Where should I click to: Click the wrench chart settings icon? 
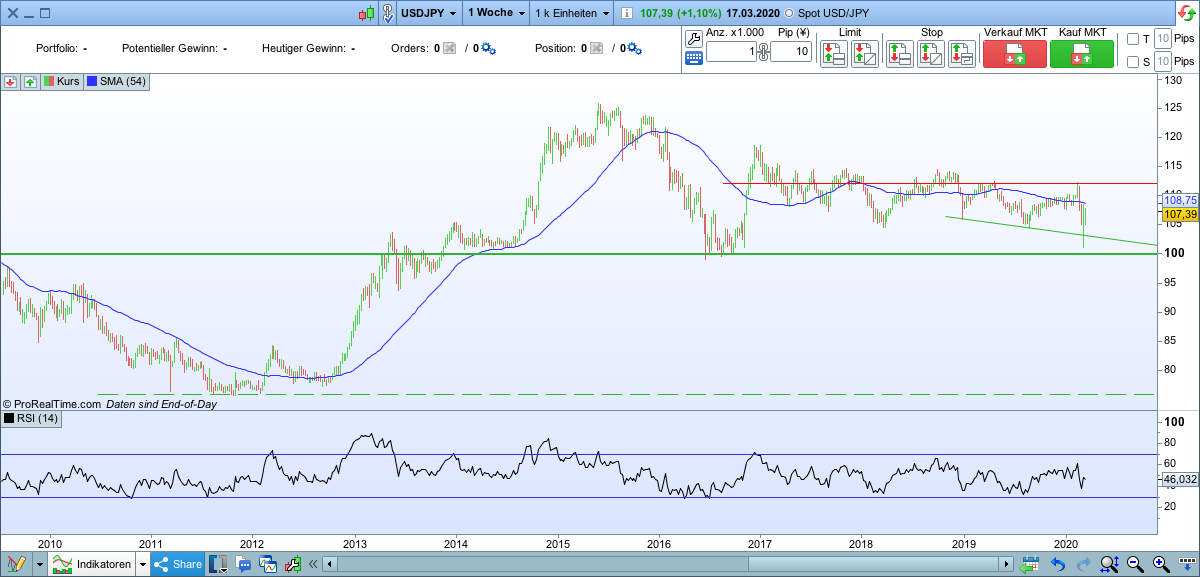tap(291, 563)
